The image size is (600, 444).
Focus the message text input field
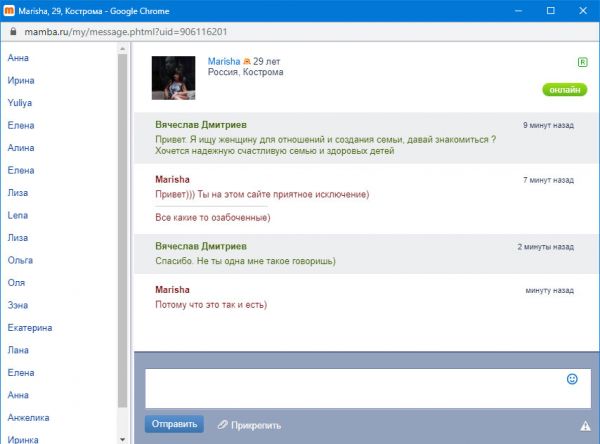tap(368, 388)
